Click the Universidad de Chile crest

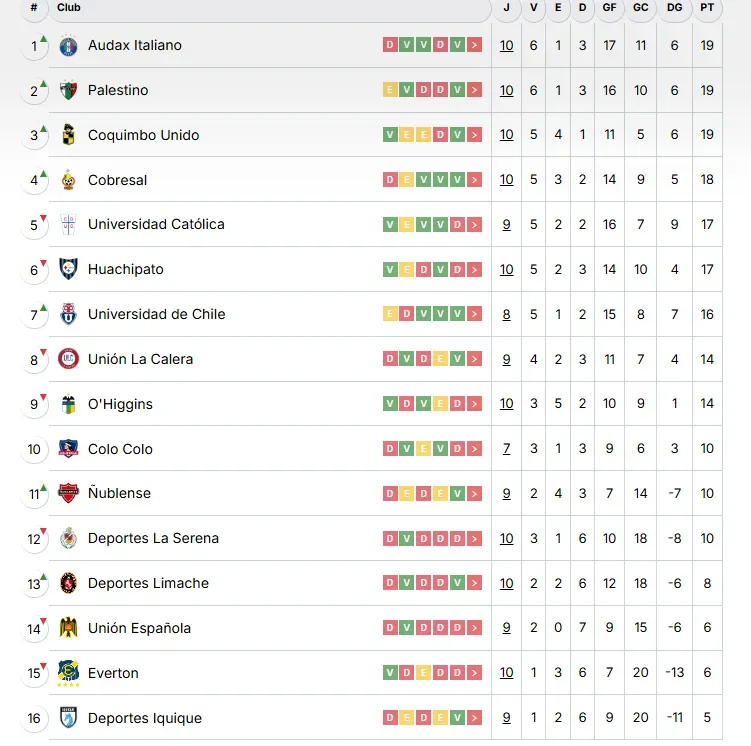[x=68, y=314]
